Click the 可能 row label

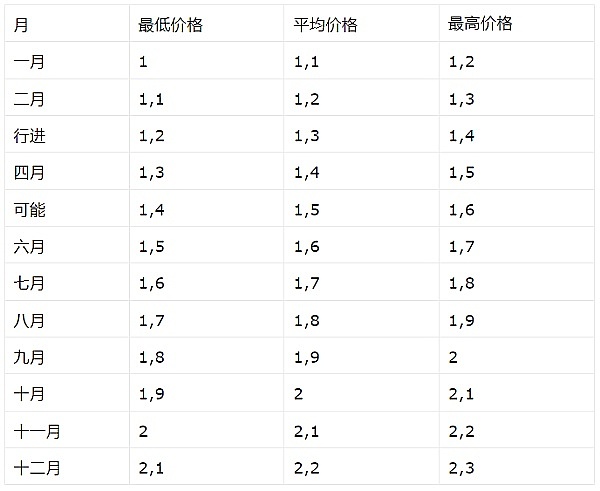30,210
